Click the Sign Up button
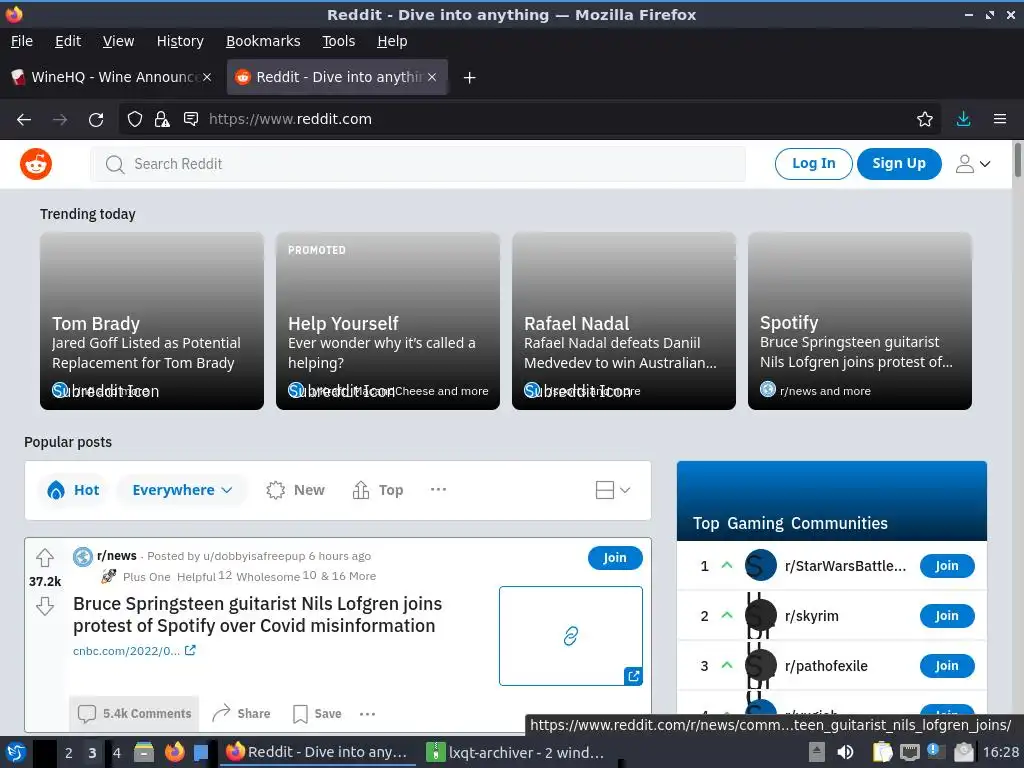 tap(899, 164)
